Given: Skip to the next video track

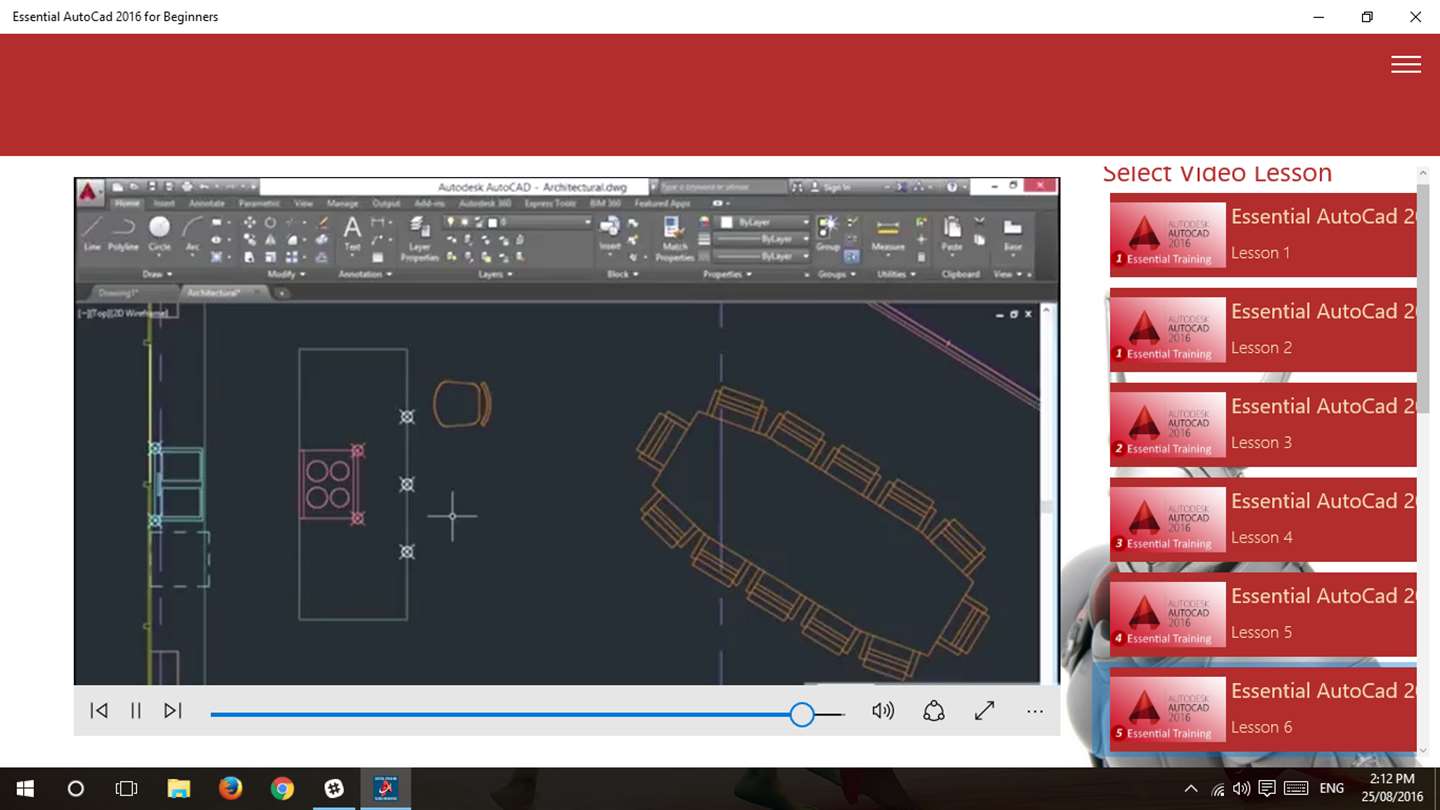Looking at the screenshot, I should [x=173, y=711].
